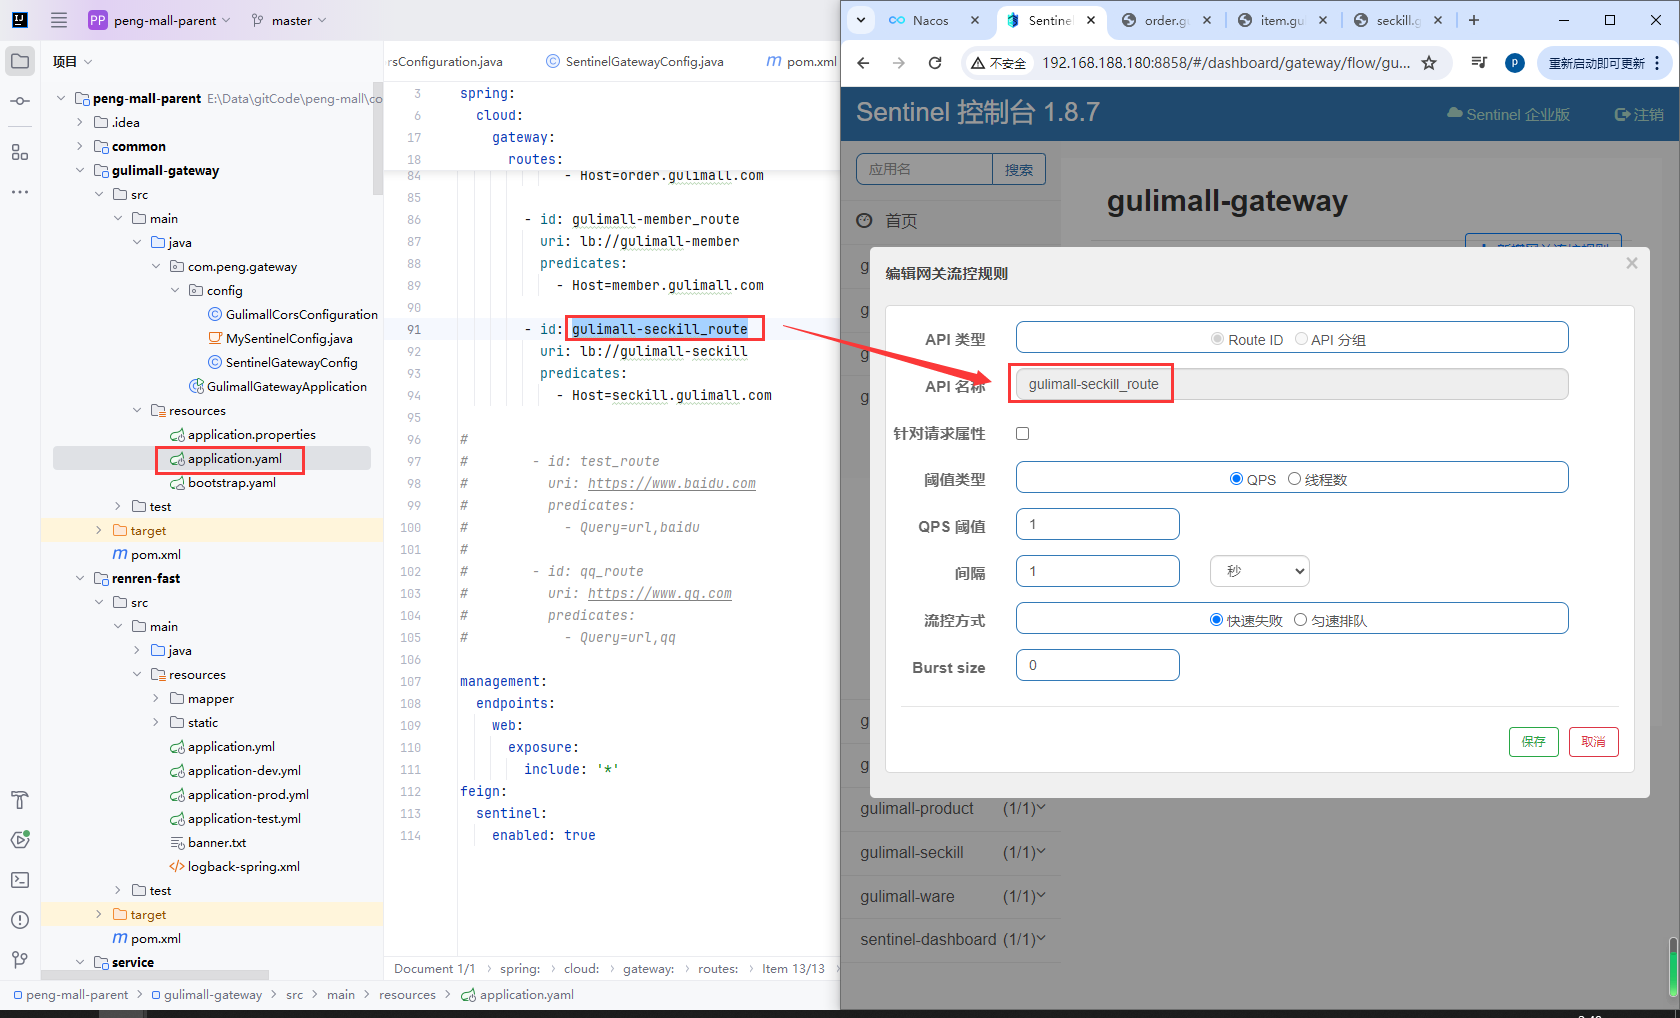Screen dimensions: 1680x1018
Task: Click the 注销 logout link
Action: click(1639, 114)
